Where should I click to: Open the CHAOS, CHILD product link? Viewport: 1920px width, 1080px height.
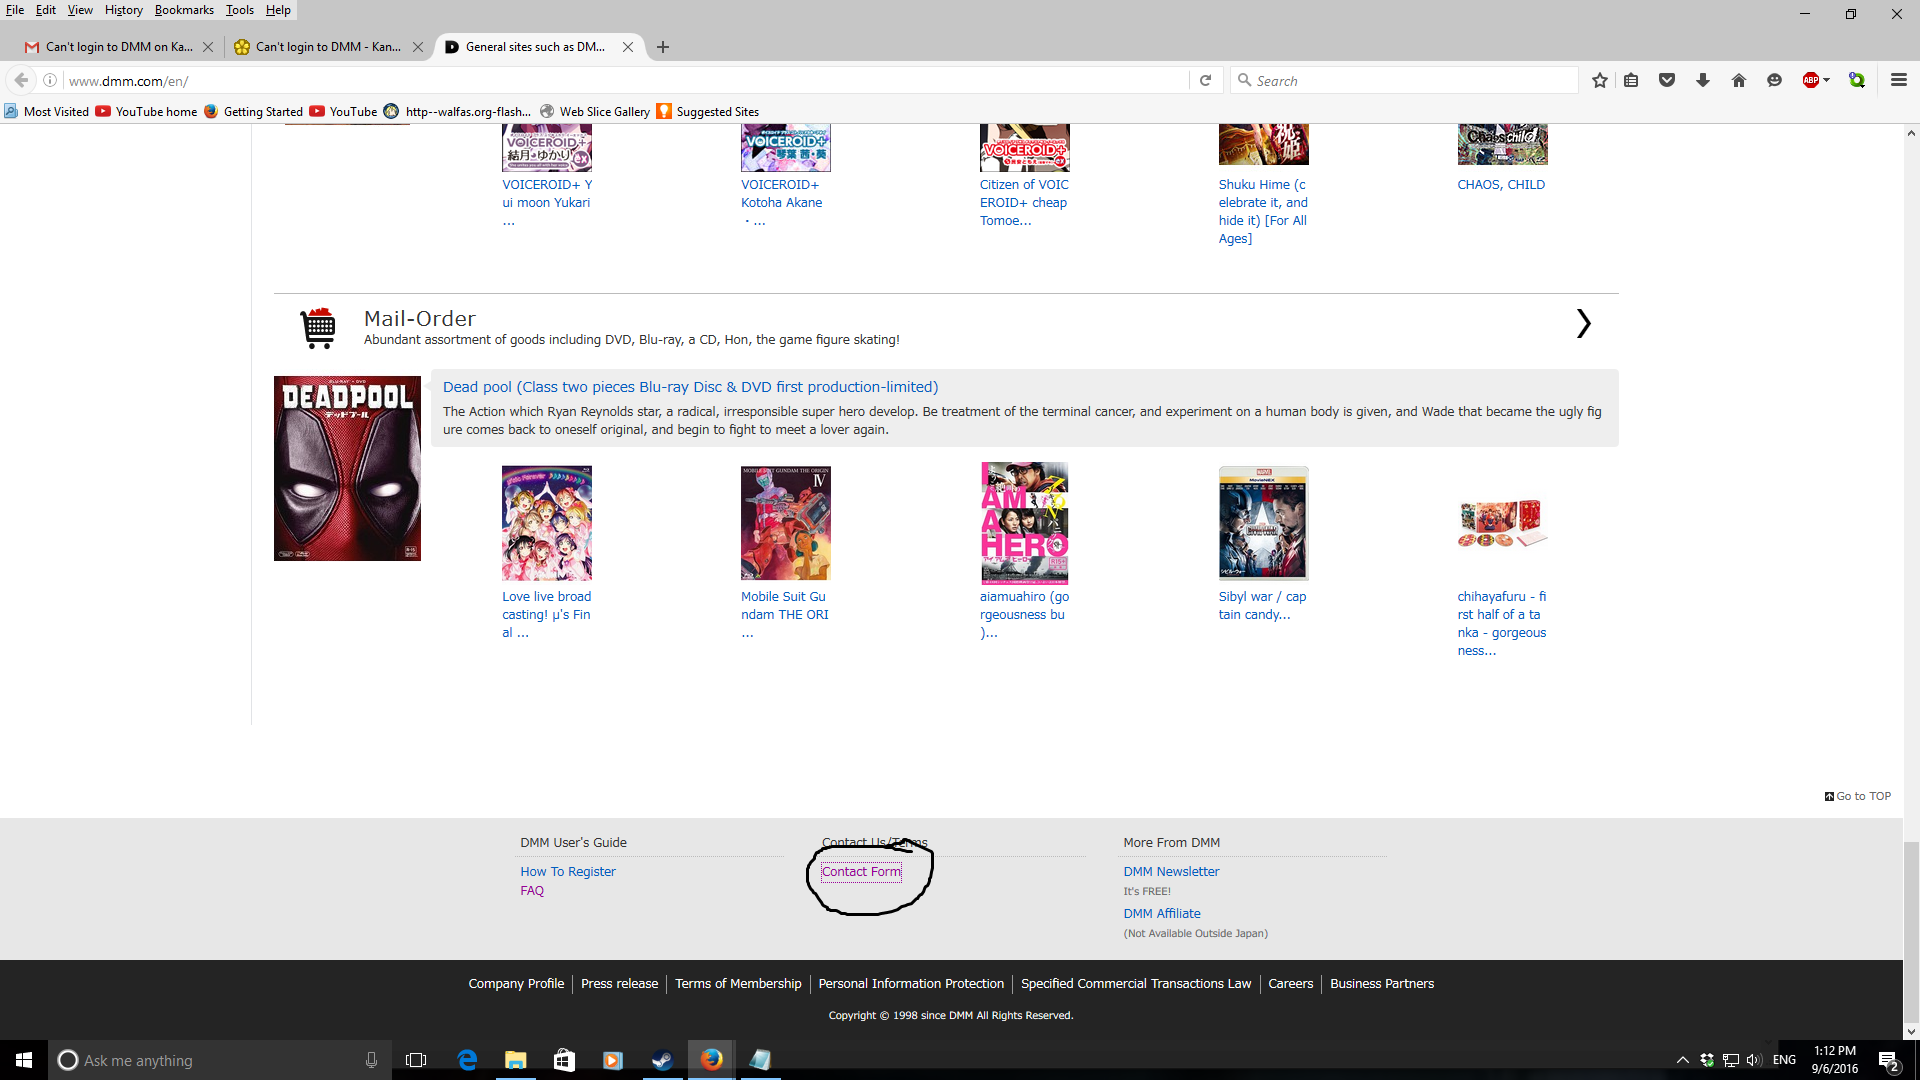coord(1501,185)
